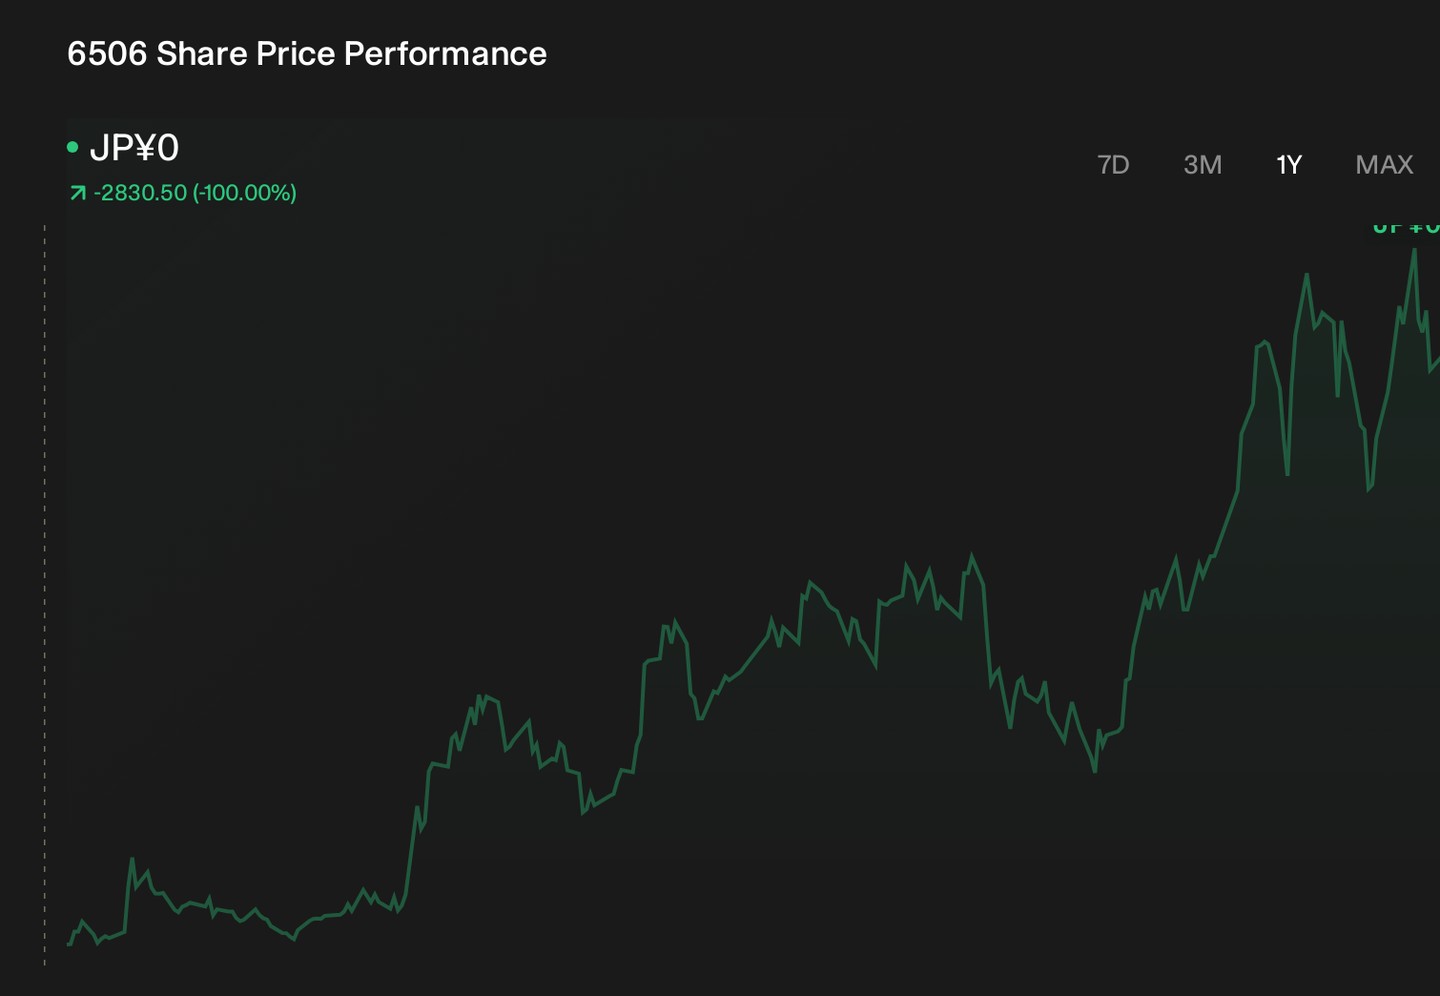
Task: Click the mid-chart peak just before the sharp drop
Action: 971,556
